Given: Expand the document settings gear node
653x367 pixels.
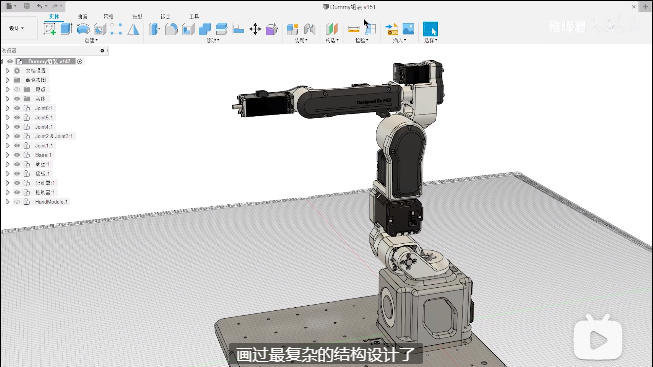Looking at the screenshot, I should (x=7, y=71).
